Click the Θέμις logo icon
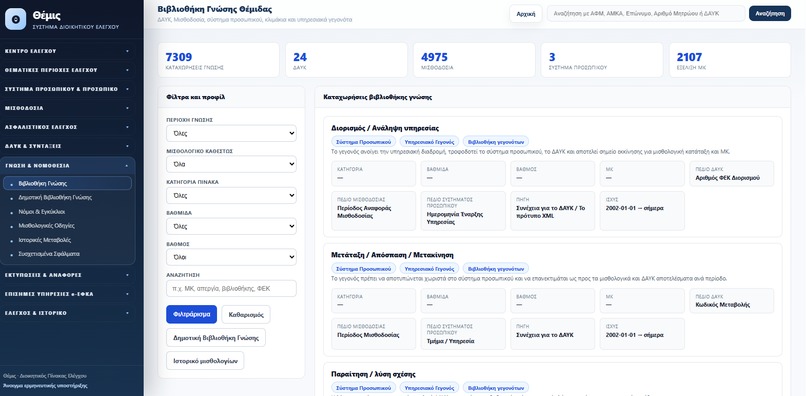806x396 pixels. click(15, 19)
